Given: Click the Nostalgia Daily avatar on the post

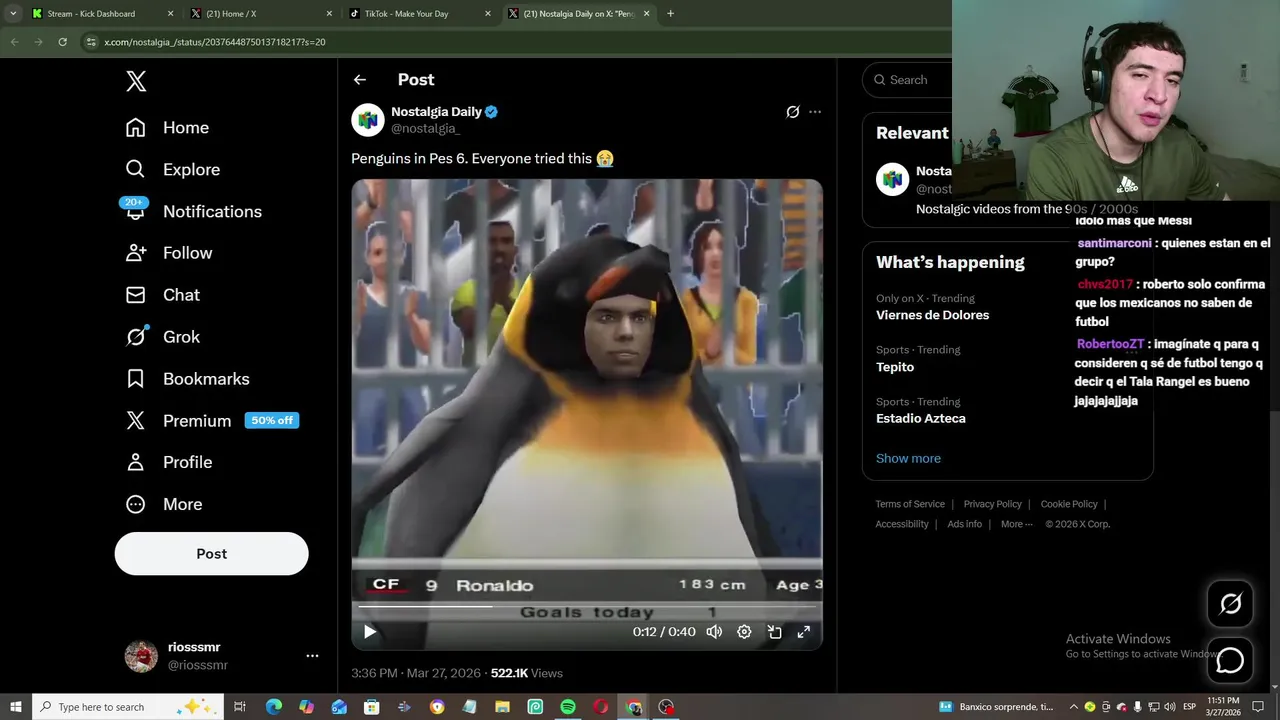Looking at the screenshot, I should pyautogui.click(x=368, y=120).
